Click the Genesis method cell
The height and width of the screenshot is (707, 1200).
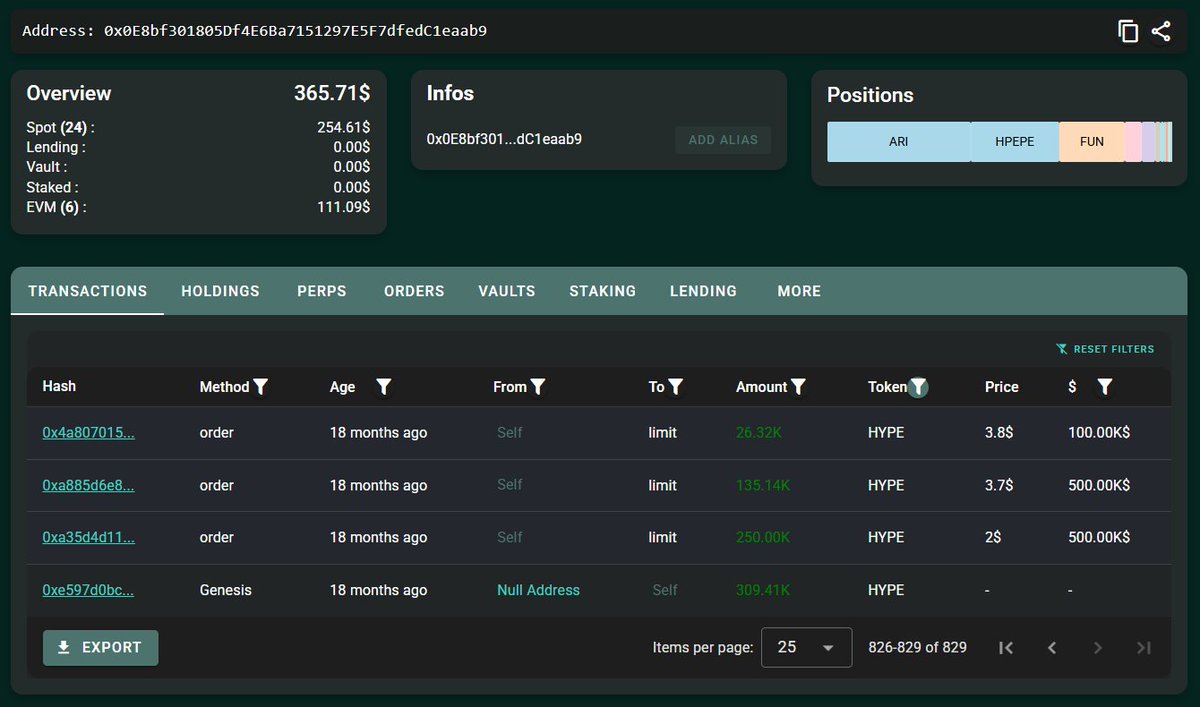(226, 590)
